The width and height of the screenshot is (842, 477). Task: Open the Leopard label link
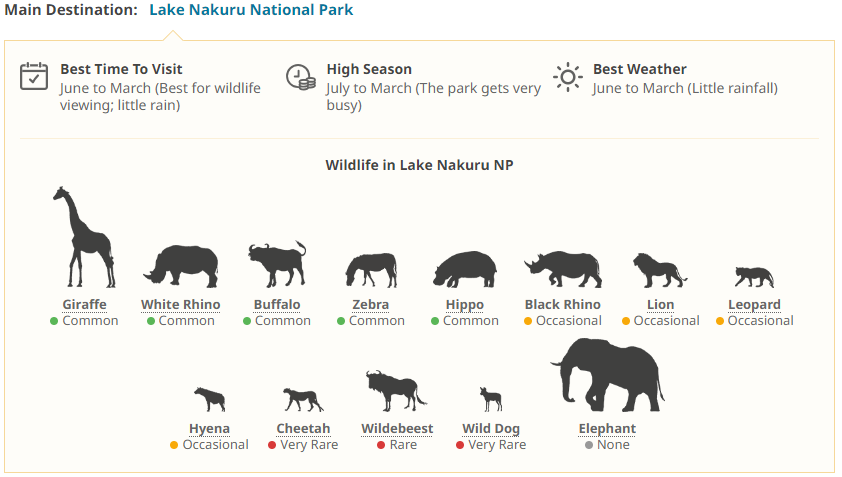click(x=754, y=304)
